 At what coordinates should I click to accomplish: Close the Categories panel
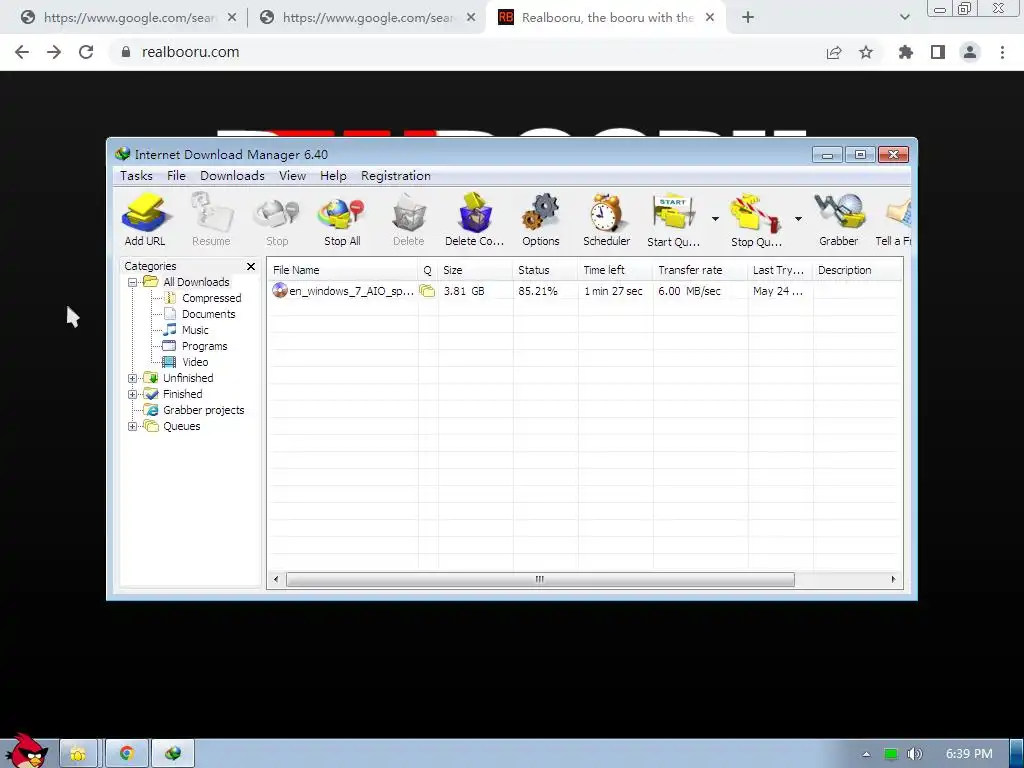point(251,266)
